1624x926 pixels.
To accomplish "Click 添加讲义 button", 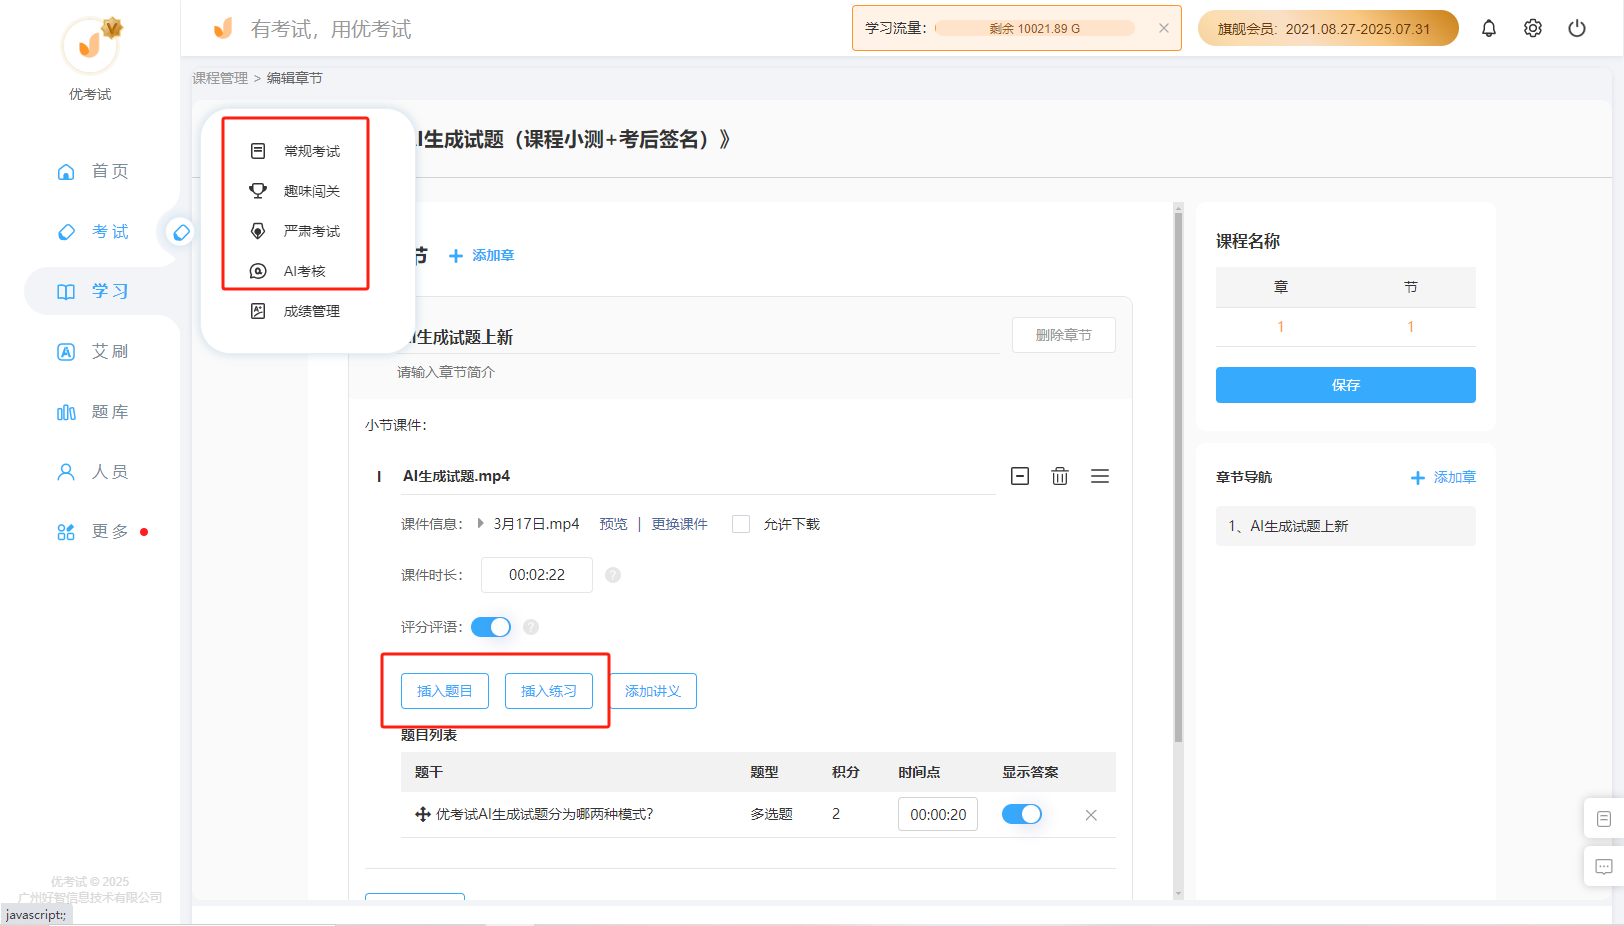I will (x=653, y=691).
